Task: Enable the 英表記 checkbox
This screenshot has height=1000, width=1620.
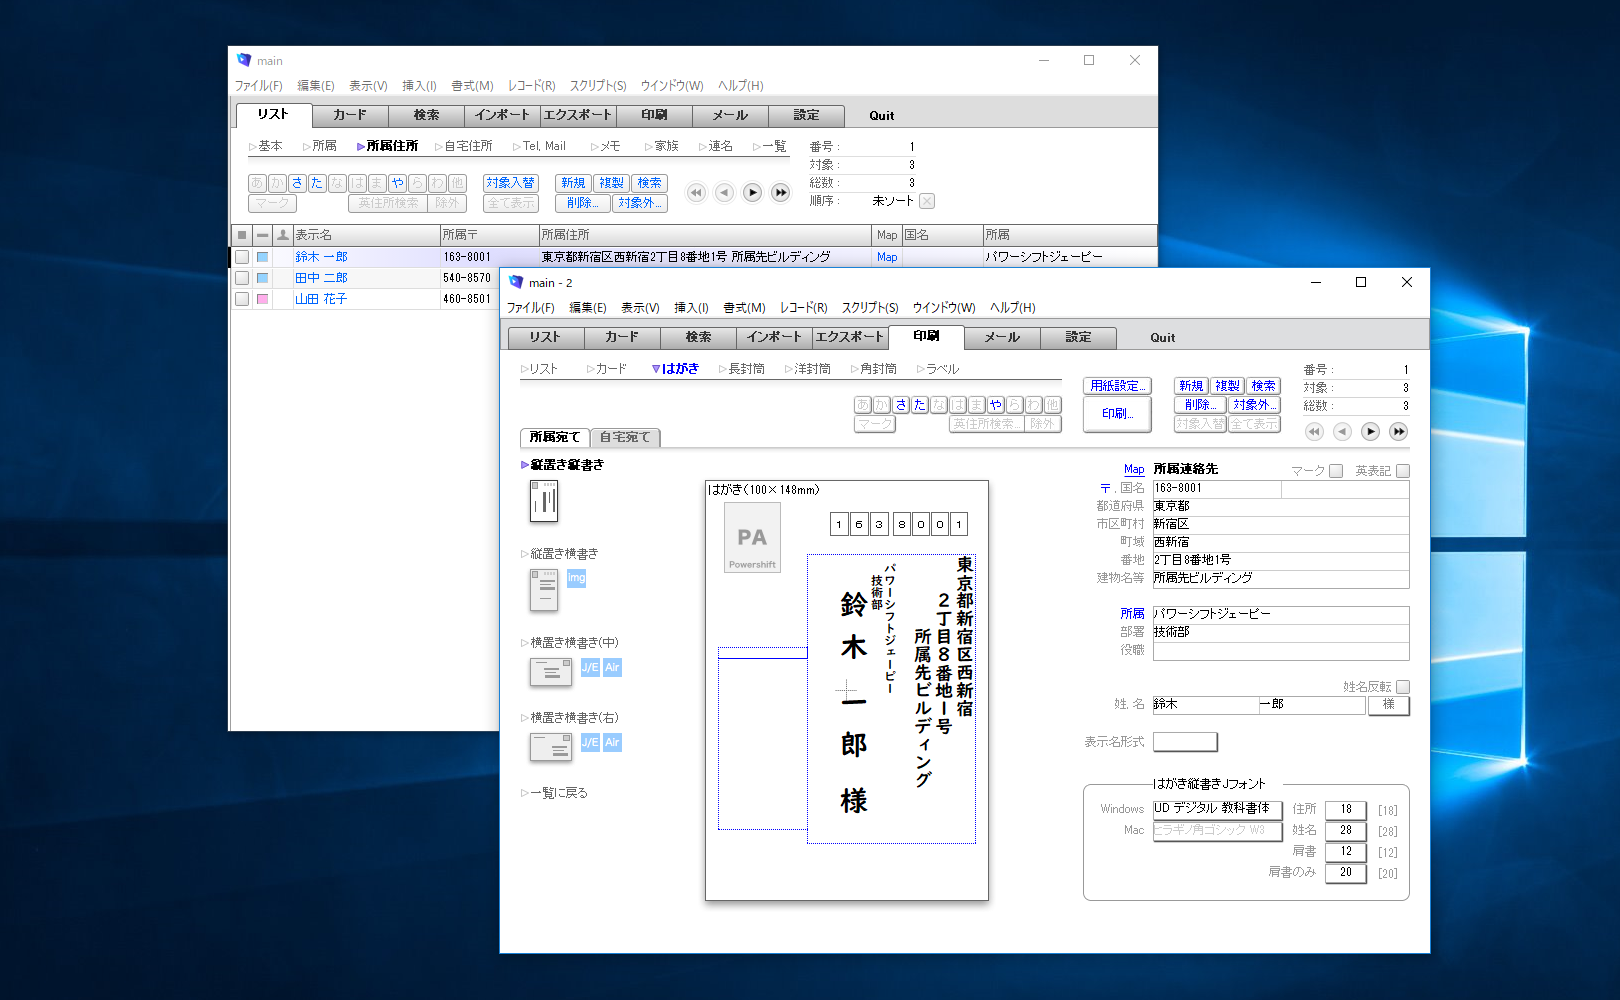Action: 1403,471
